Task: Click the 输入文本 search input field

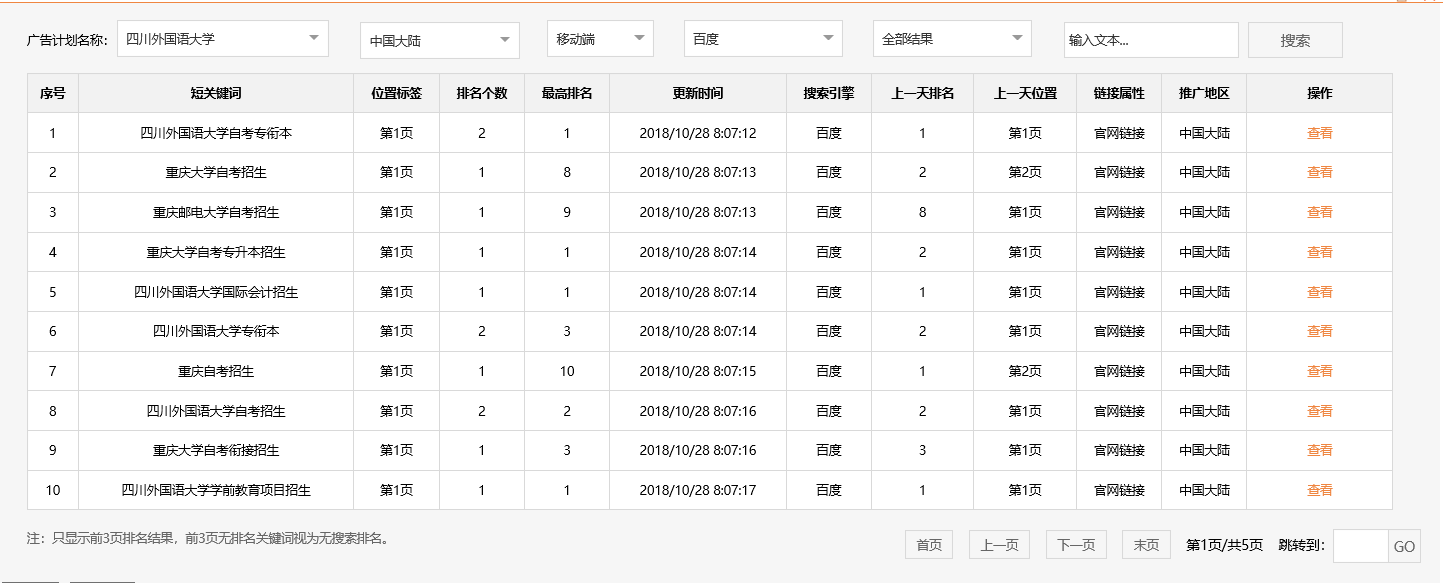Action: pyautogui.click(x=1150, y=39)
